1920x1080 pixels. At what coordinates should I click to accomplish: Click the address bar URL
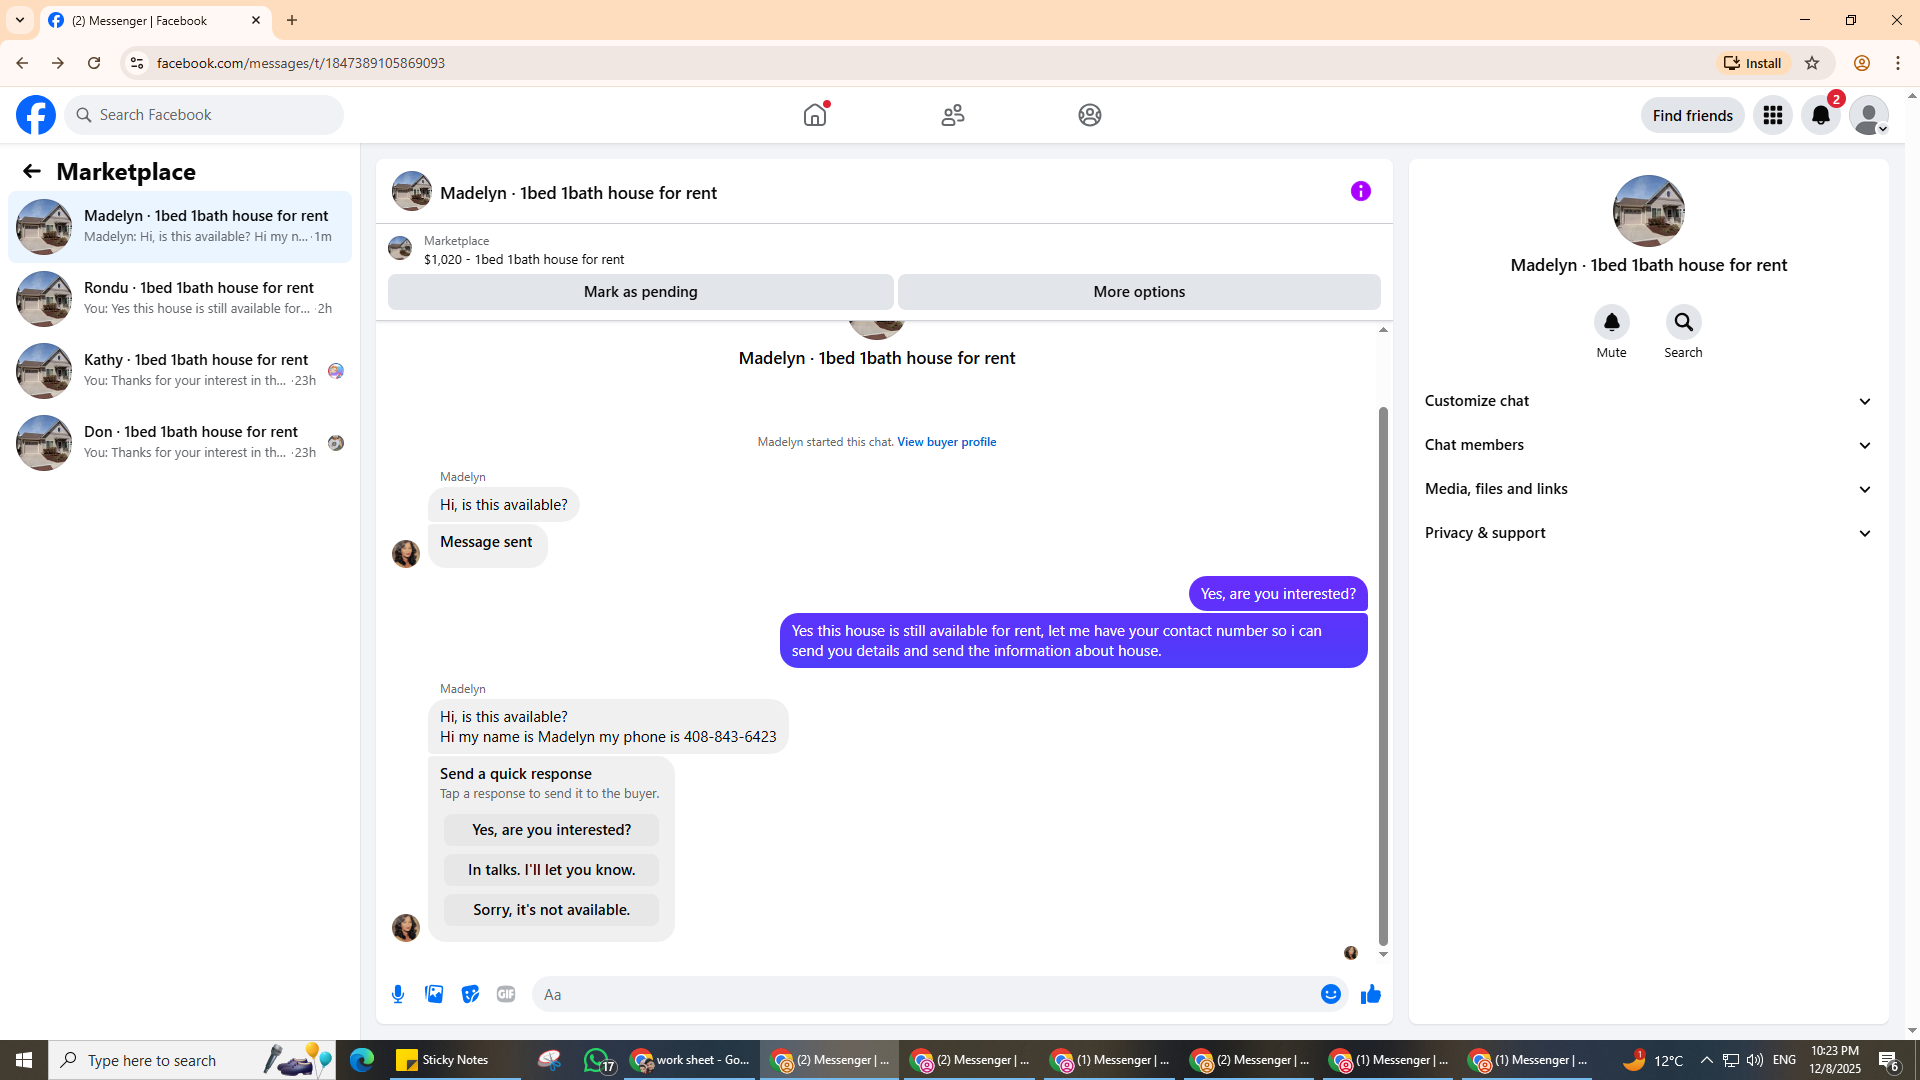point(301,63)
